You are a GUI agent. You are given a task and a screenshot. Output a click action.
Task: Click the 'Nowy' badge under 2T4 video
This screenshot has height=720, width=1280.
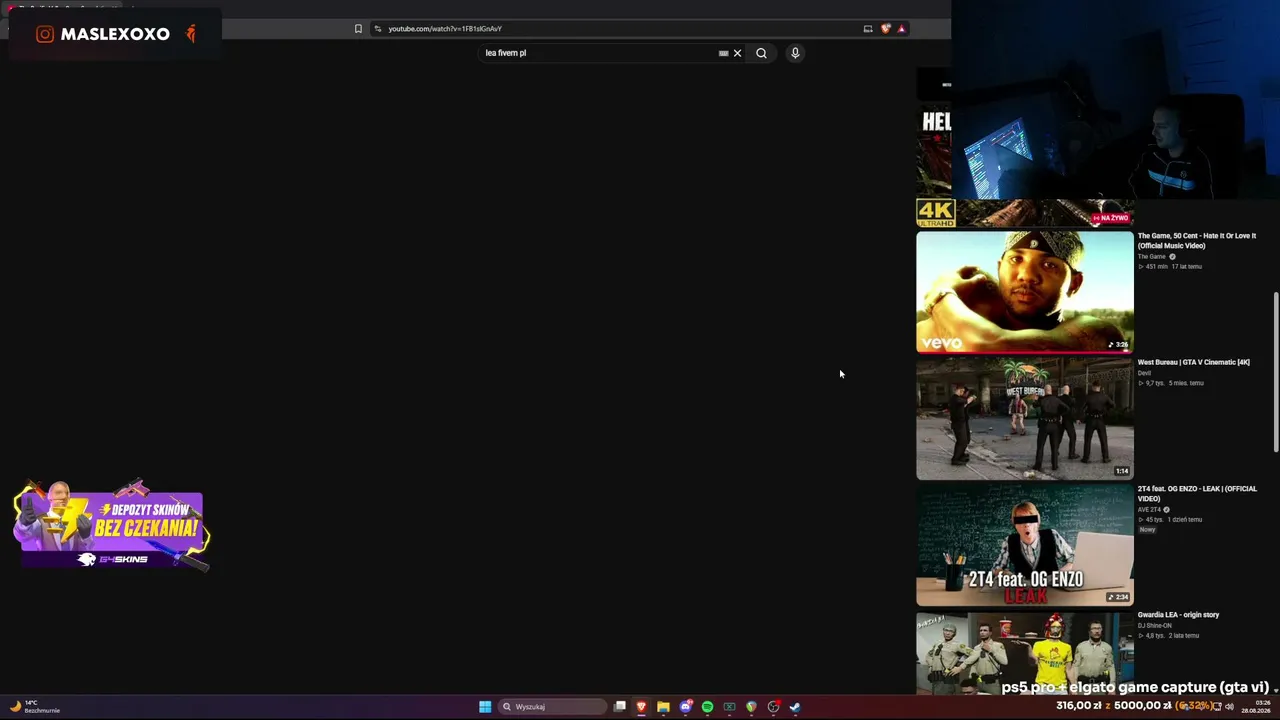pos(1147,529)
